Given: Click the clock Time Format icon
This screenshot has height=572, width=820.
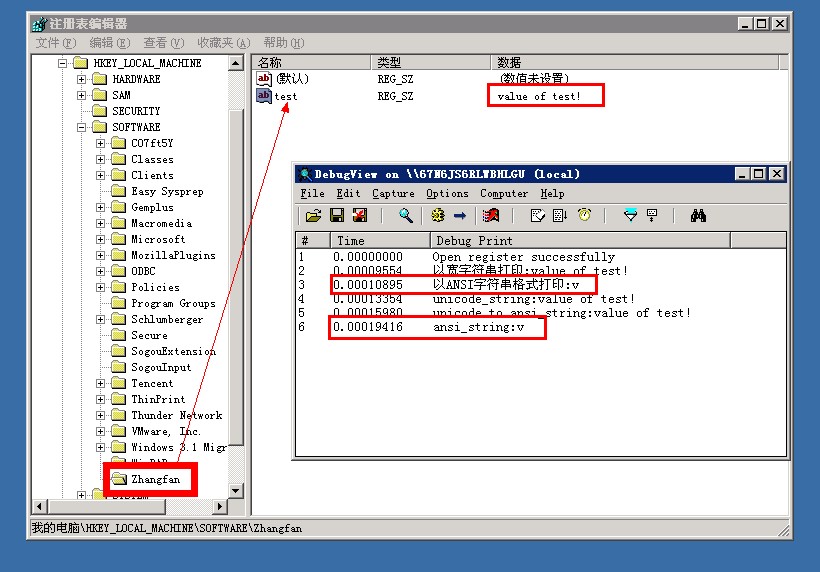Looking at the screenshot, I should 585,215.
